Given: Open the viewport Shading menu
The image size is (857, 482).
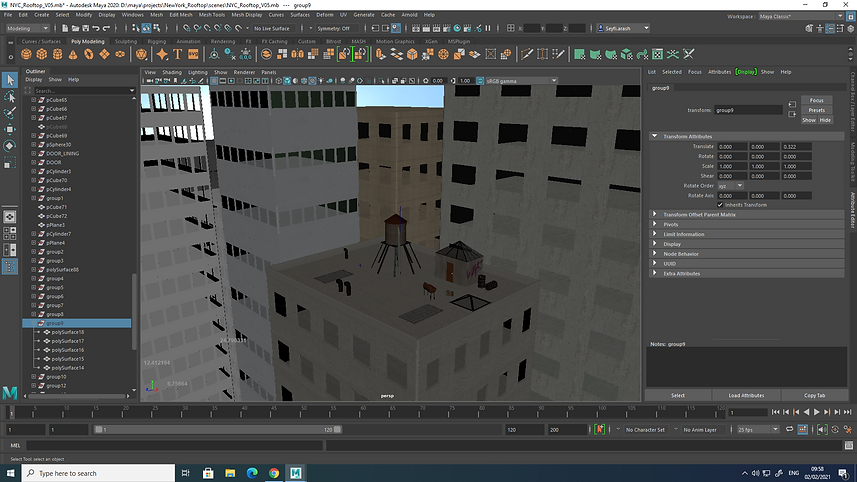Looking at the screenshot, I should coord(172,72).
